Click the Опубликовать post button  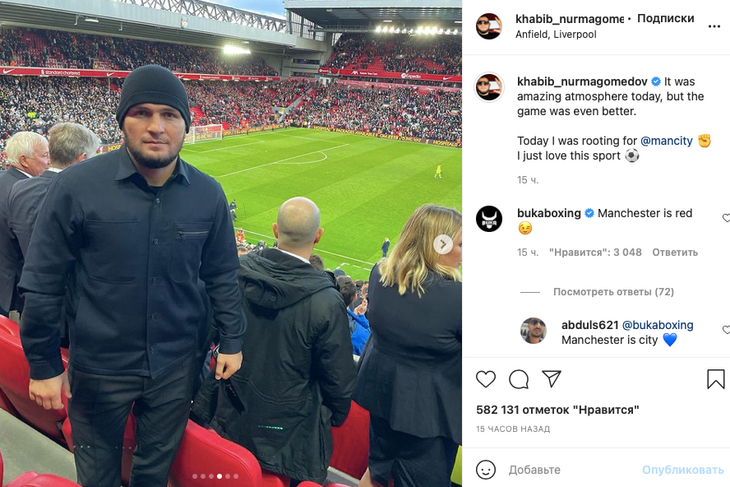tap(683, 470)
